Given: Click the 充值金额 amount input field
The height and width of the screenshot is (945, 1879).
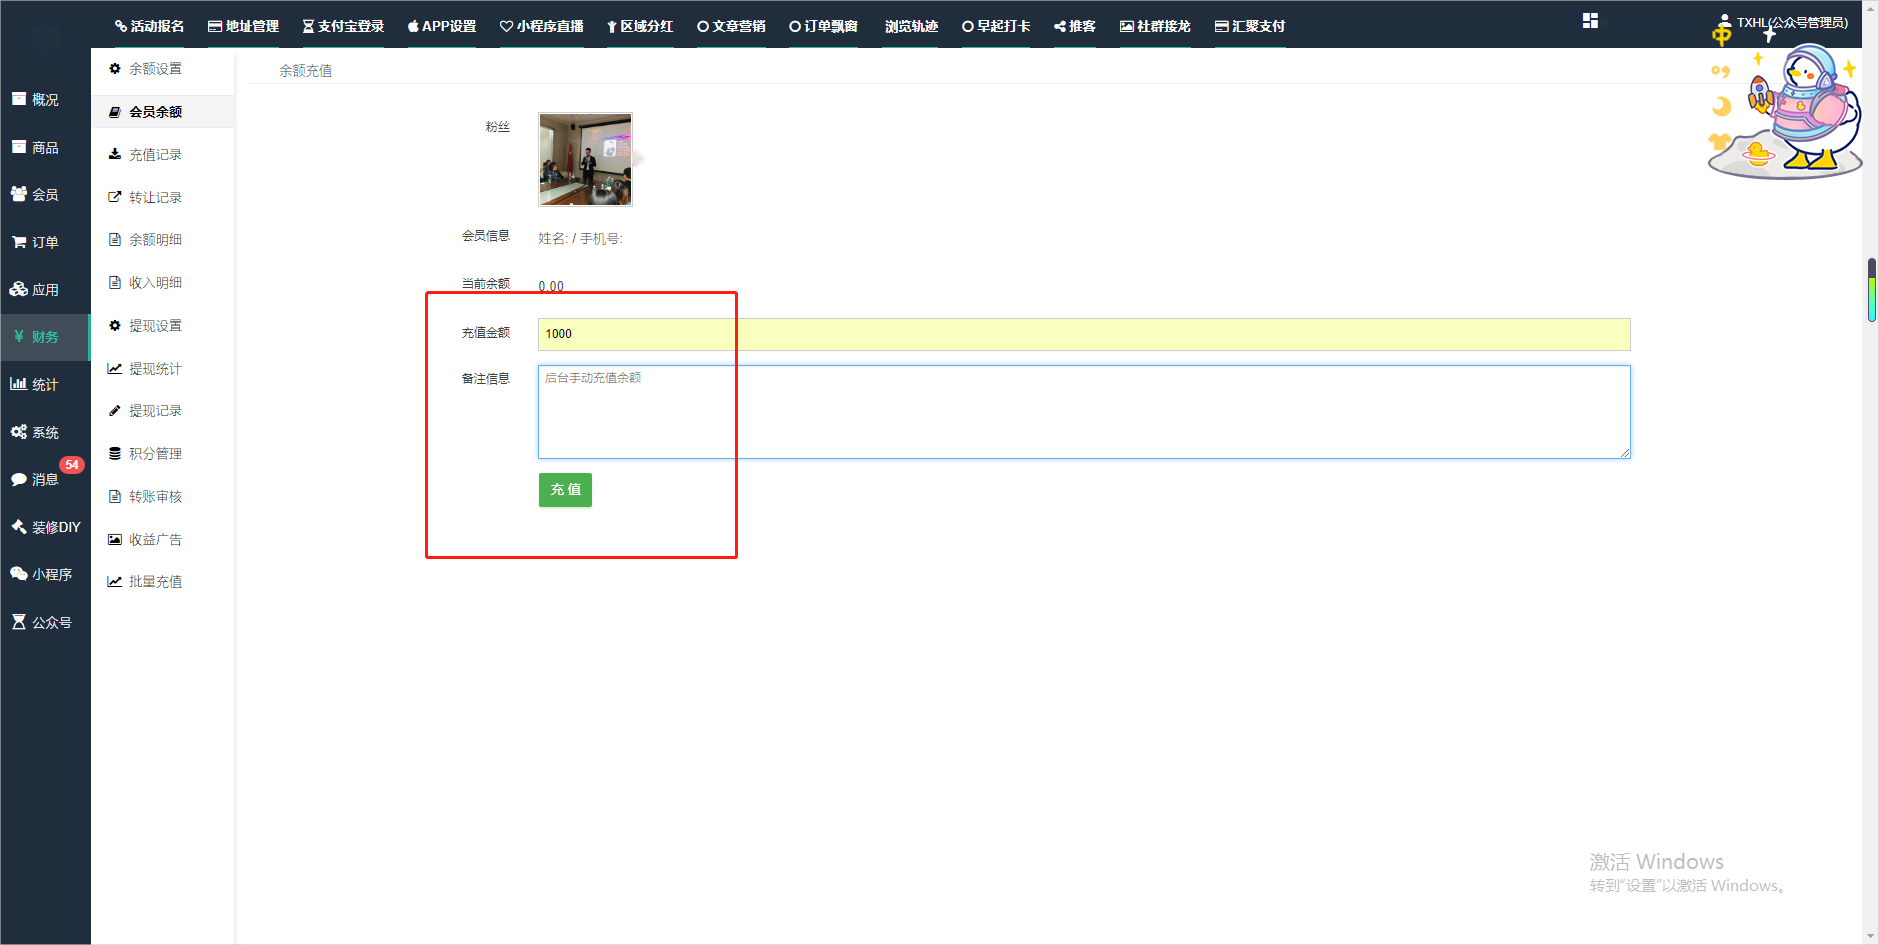Looking at the screenshot, I should pos(1083,334).
